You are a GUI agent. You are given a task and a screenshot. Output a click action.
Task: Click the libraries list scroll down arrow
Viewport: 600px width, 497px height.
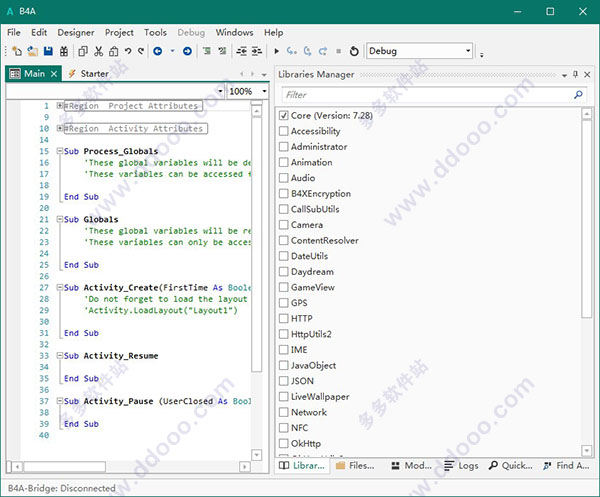[x=587, y=450]
